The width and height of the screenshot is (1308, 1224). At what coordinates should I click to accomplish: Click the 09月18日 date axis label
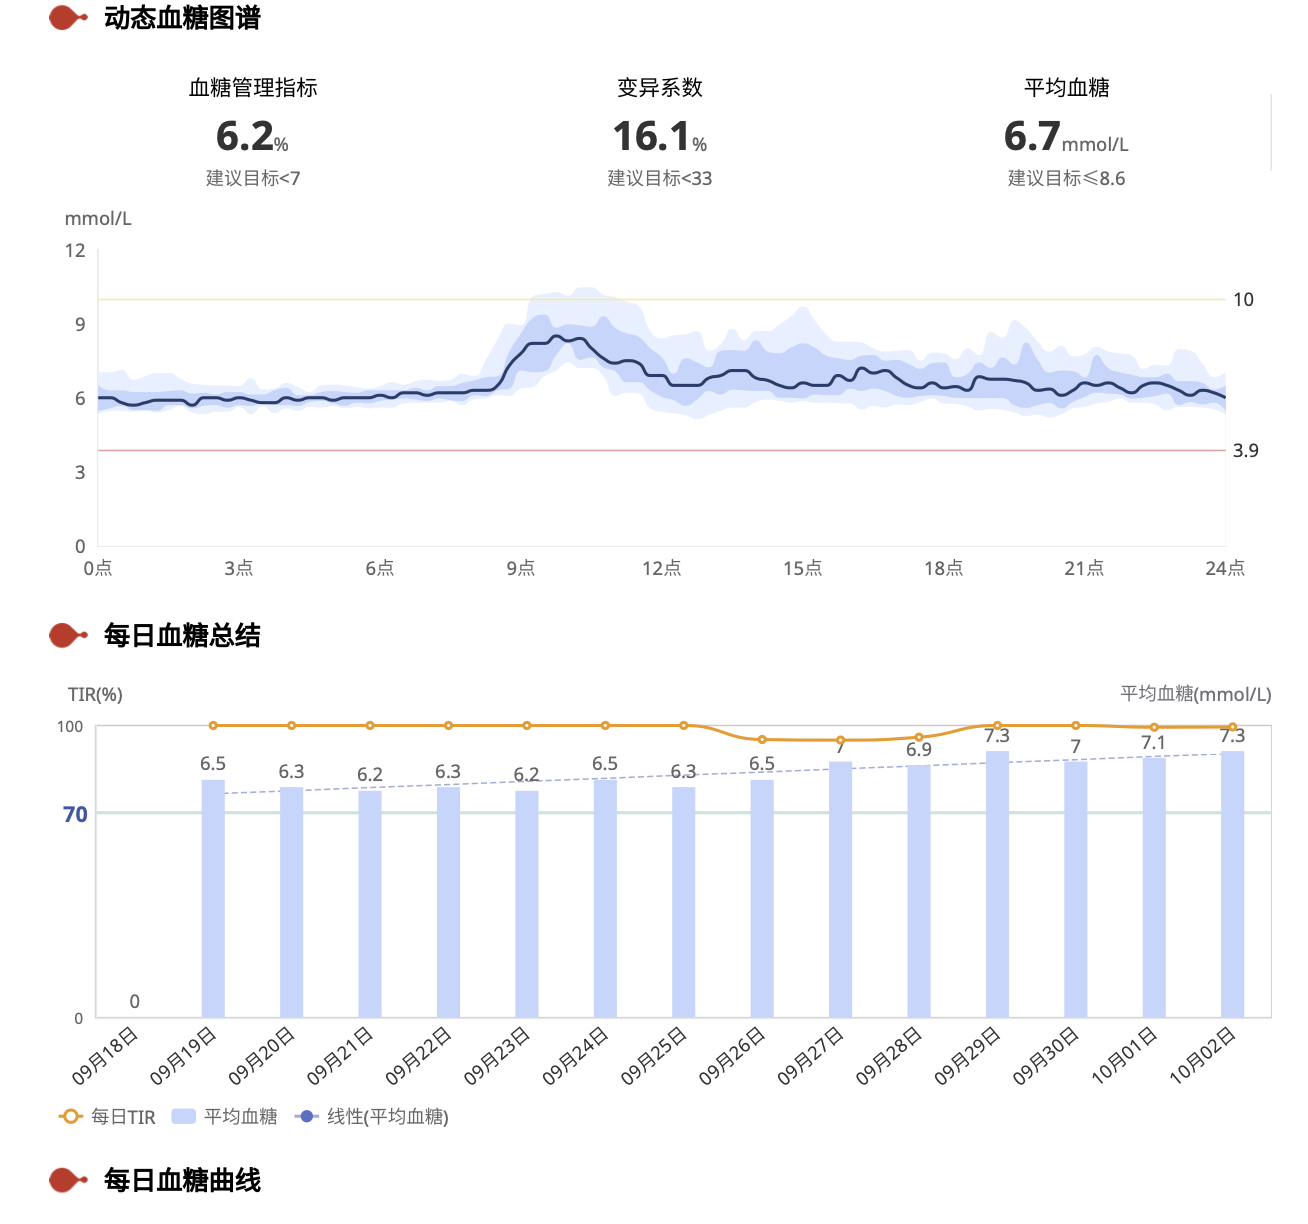click(106, 1057)
